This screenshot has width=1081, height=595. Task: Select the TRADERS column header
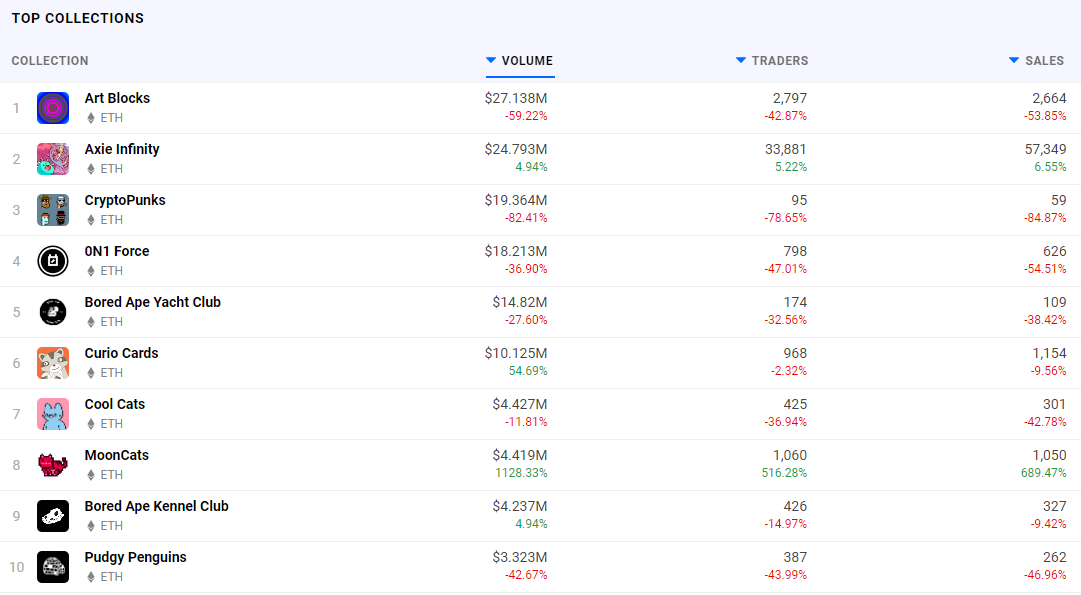point(780,61)
